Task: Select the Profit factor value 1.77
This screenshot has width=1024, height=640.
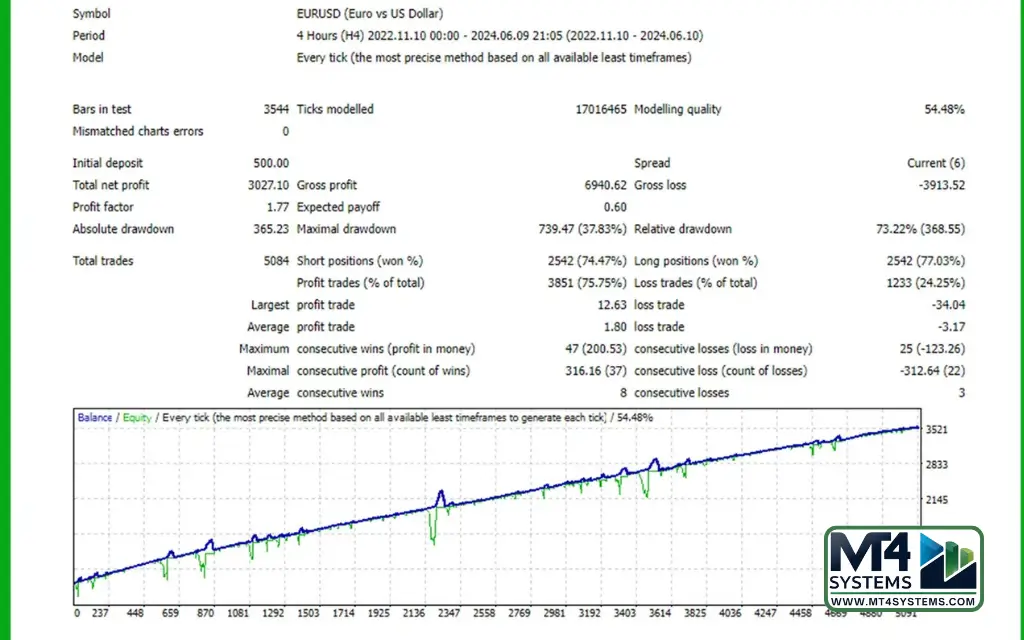Action: [x=278, y=207]
